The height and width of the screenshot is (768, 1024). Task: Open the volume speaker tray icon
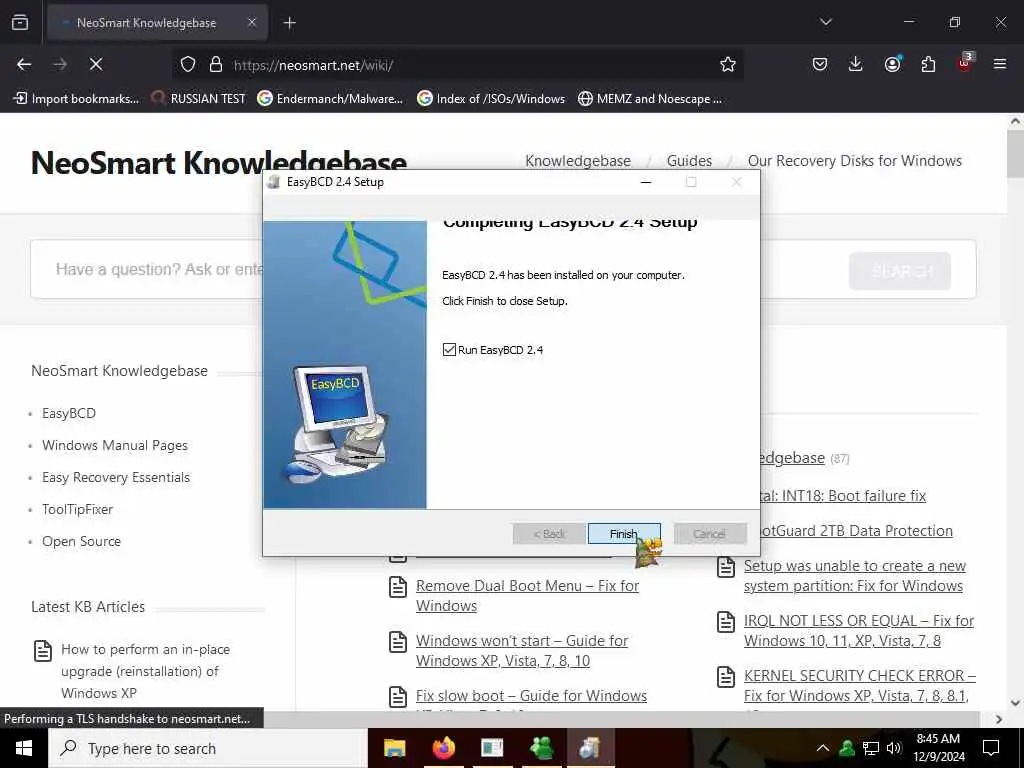pyautogui.click(x=894, y=748)
